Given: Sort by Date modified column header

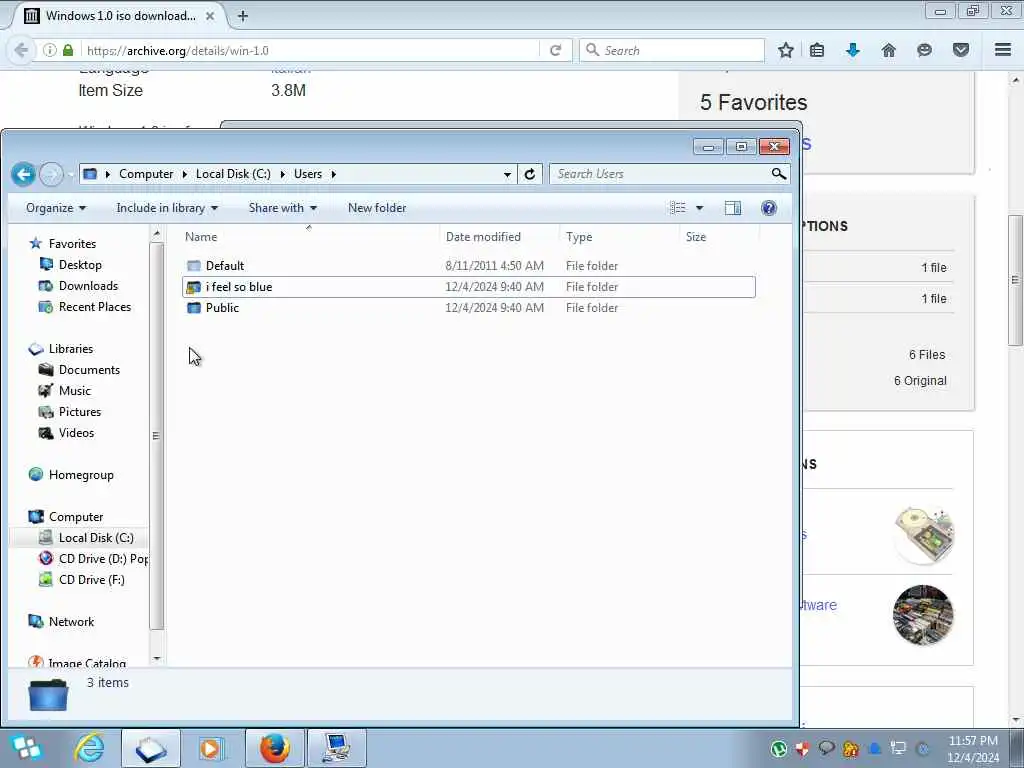Looking at the screenshot, I should (x=500, y=237).
